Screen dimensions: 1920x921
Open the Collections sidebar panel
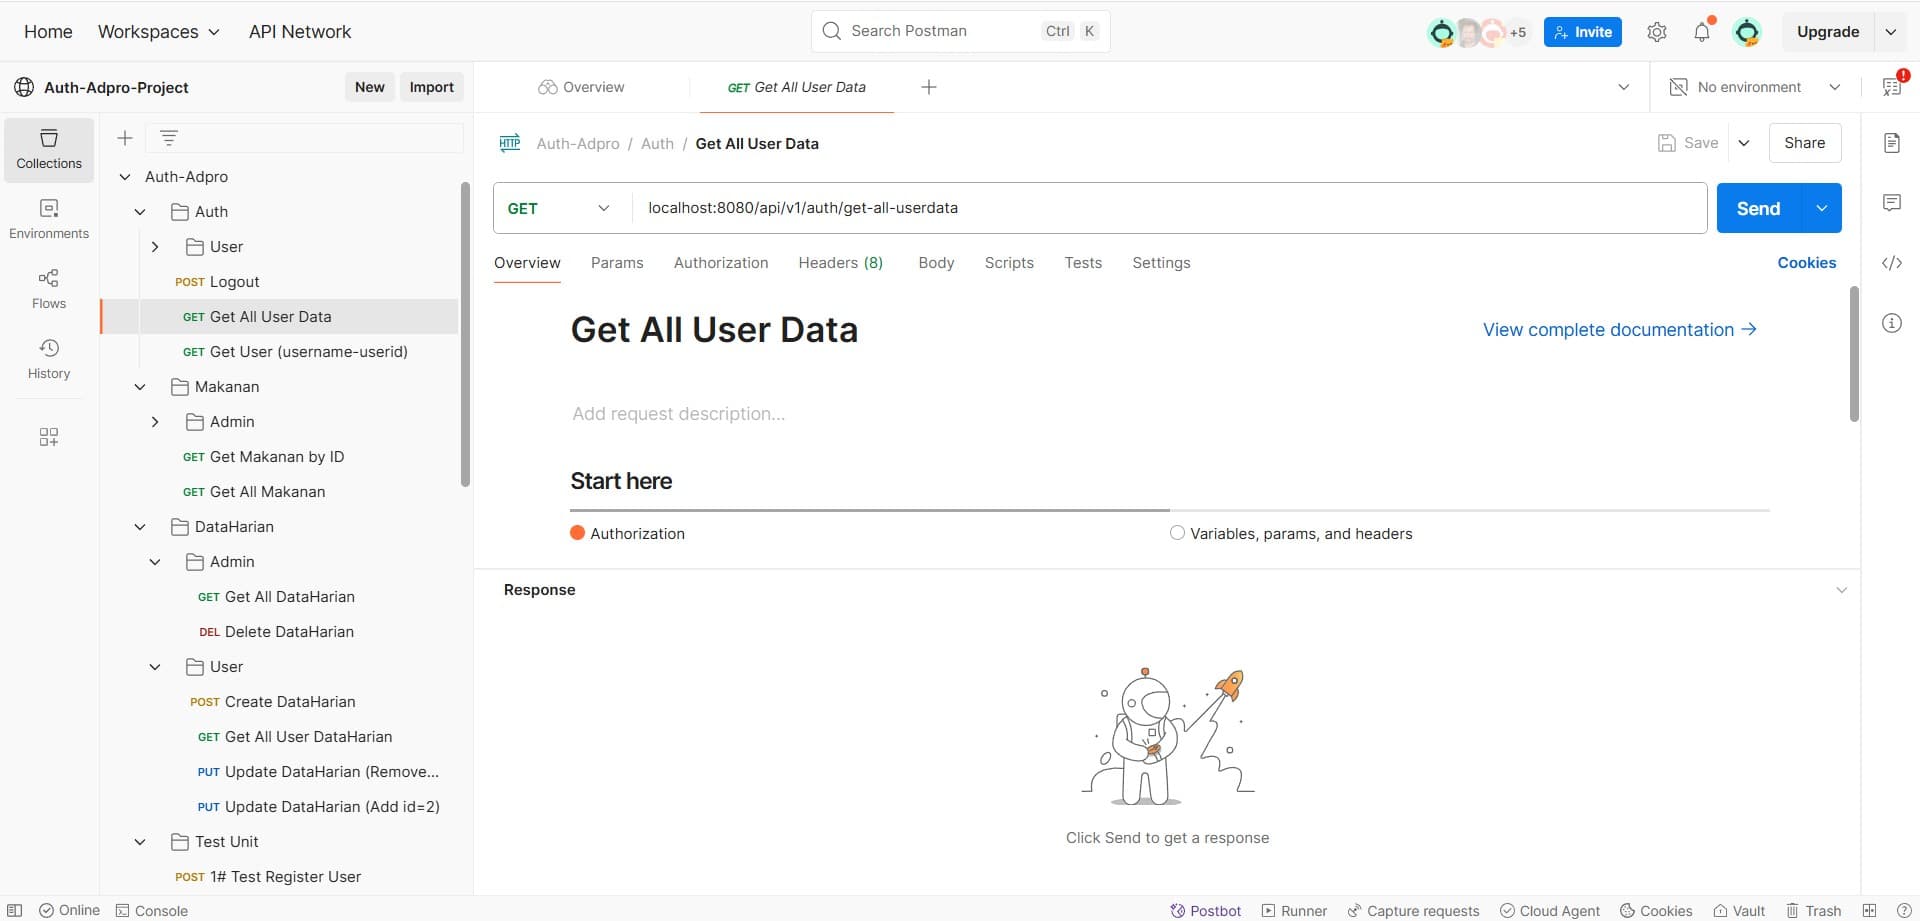point(49,149)
